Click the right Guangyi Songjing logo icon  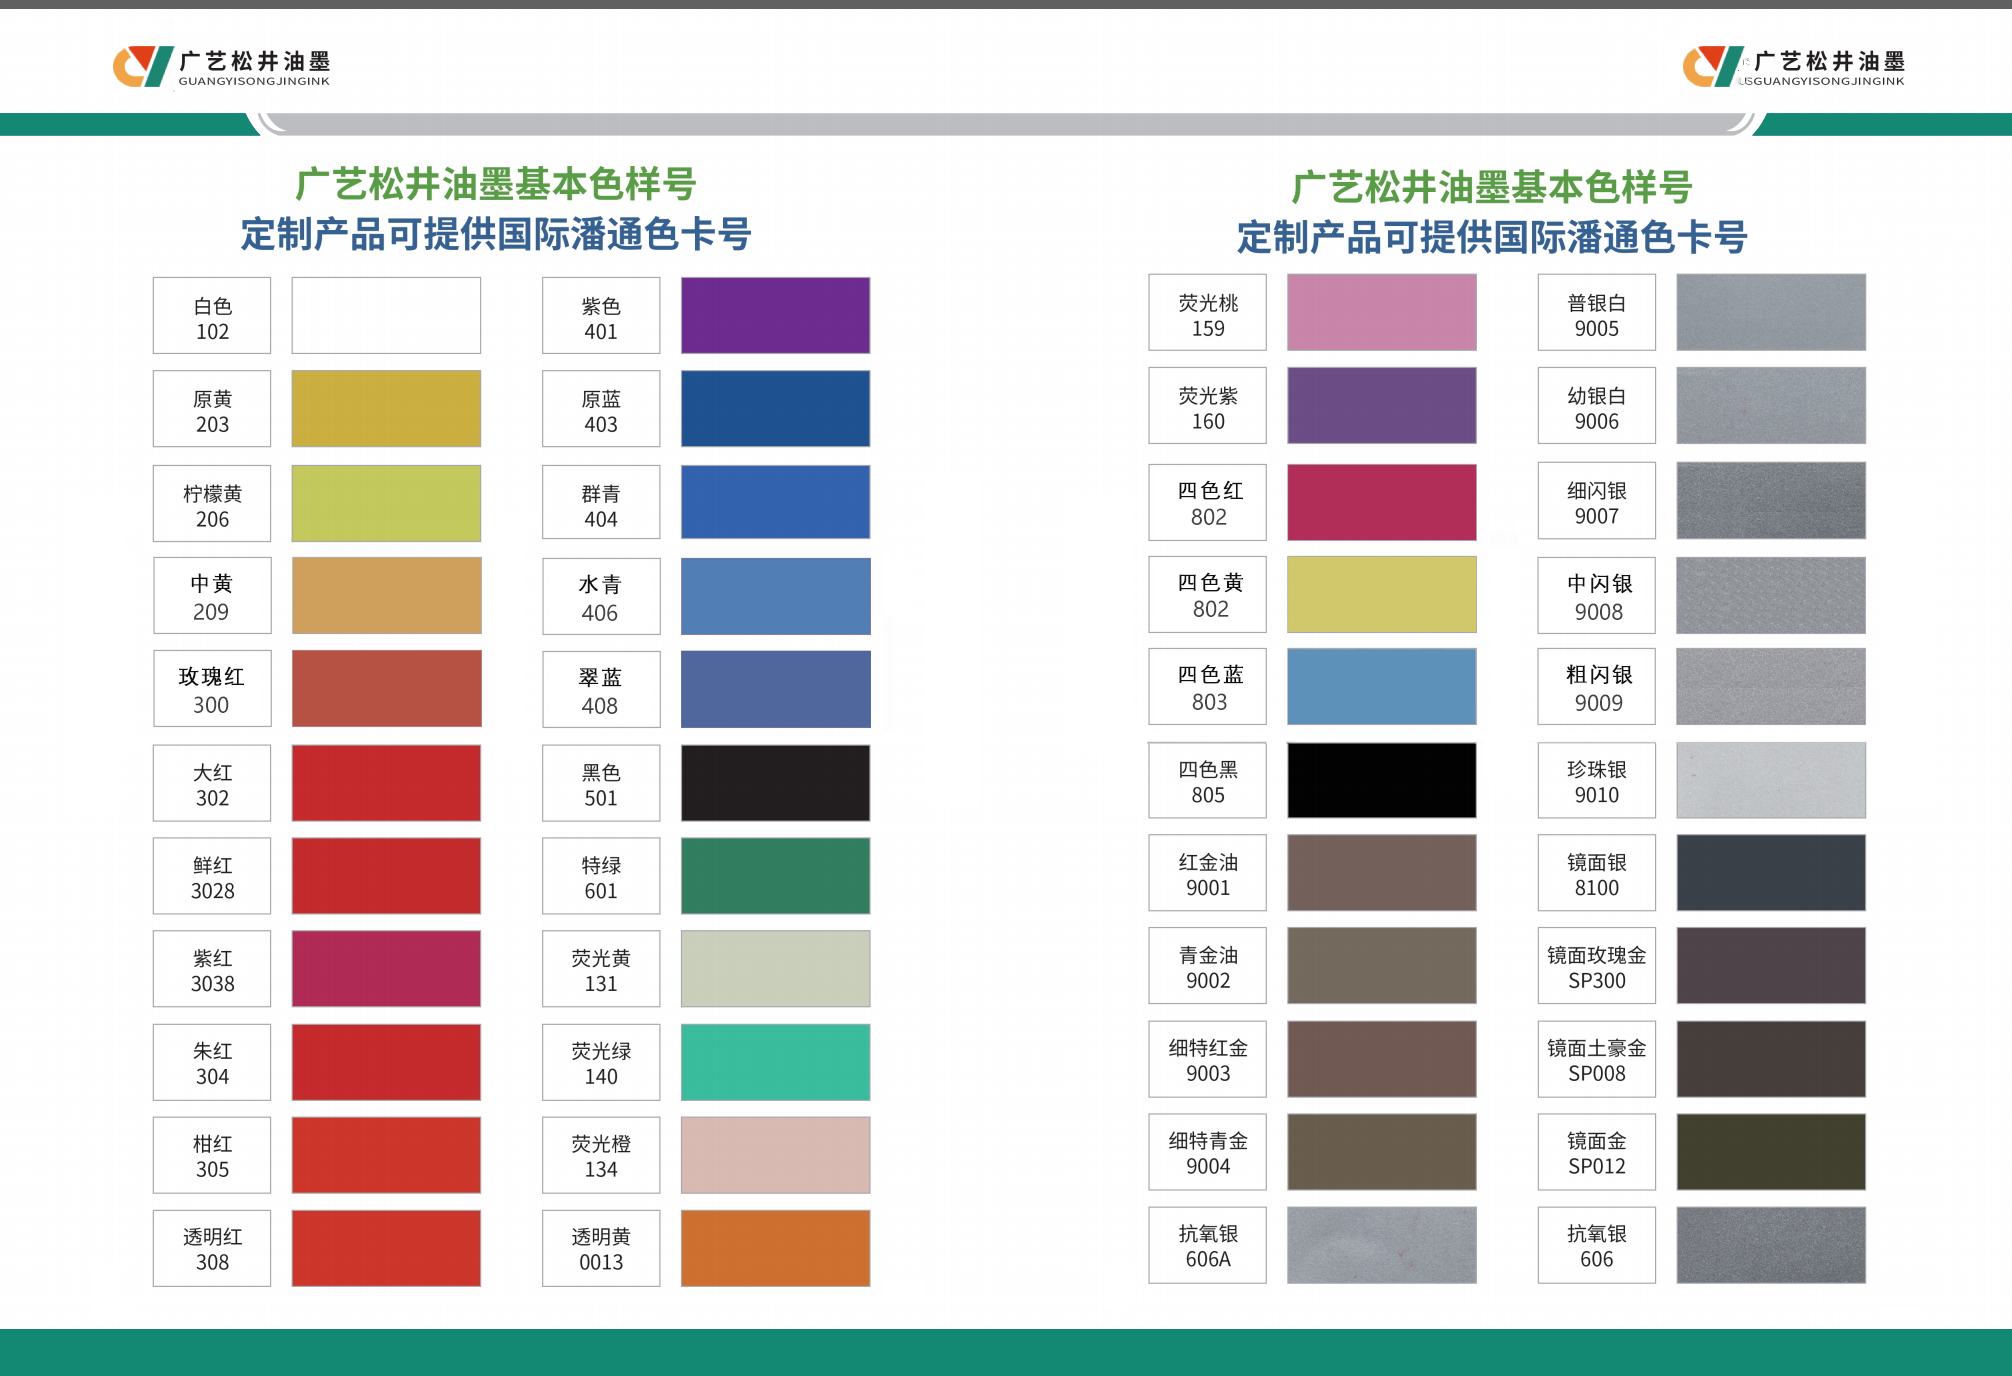click(1714, 67)
